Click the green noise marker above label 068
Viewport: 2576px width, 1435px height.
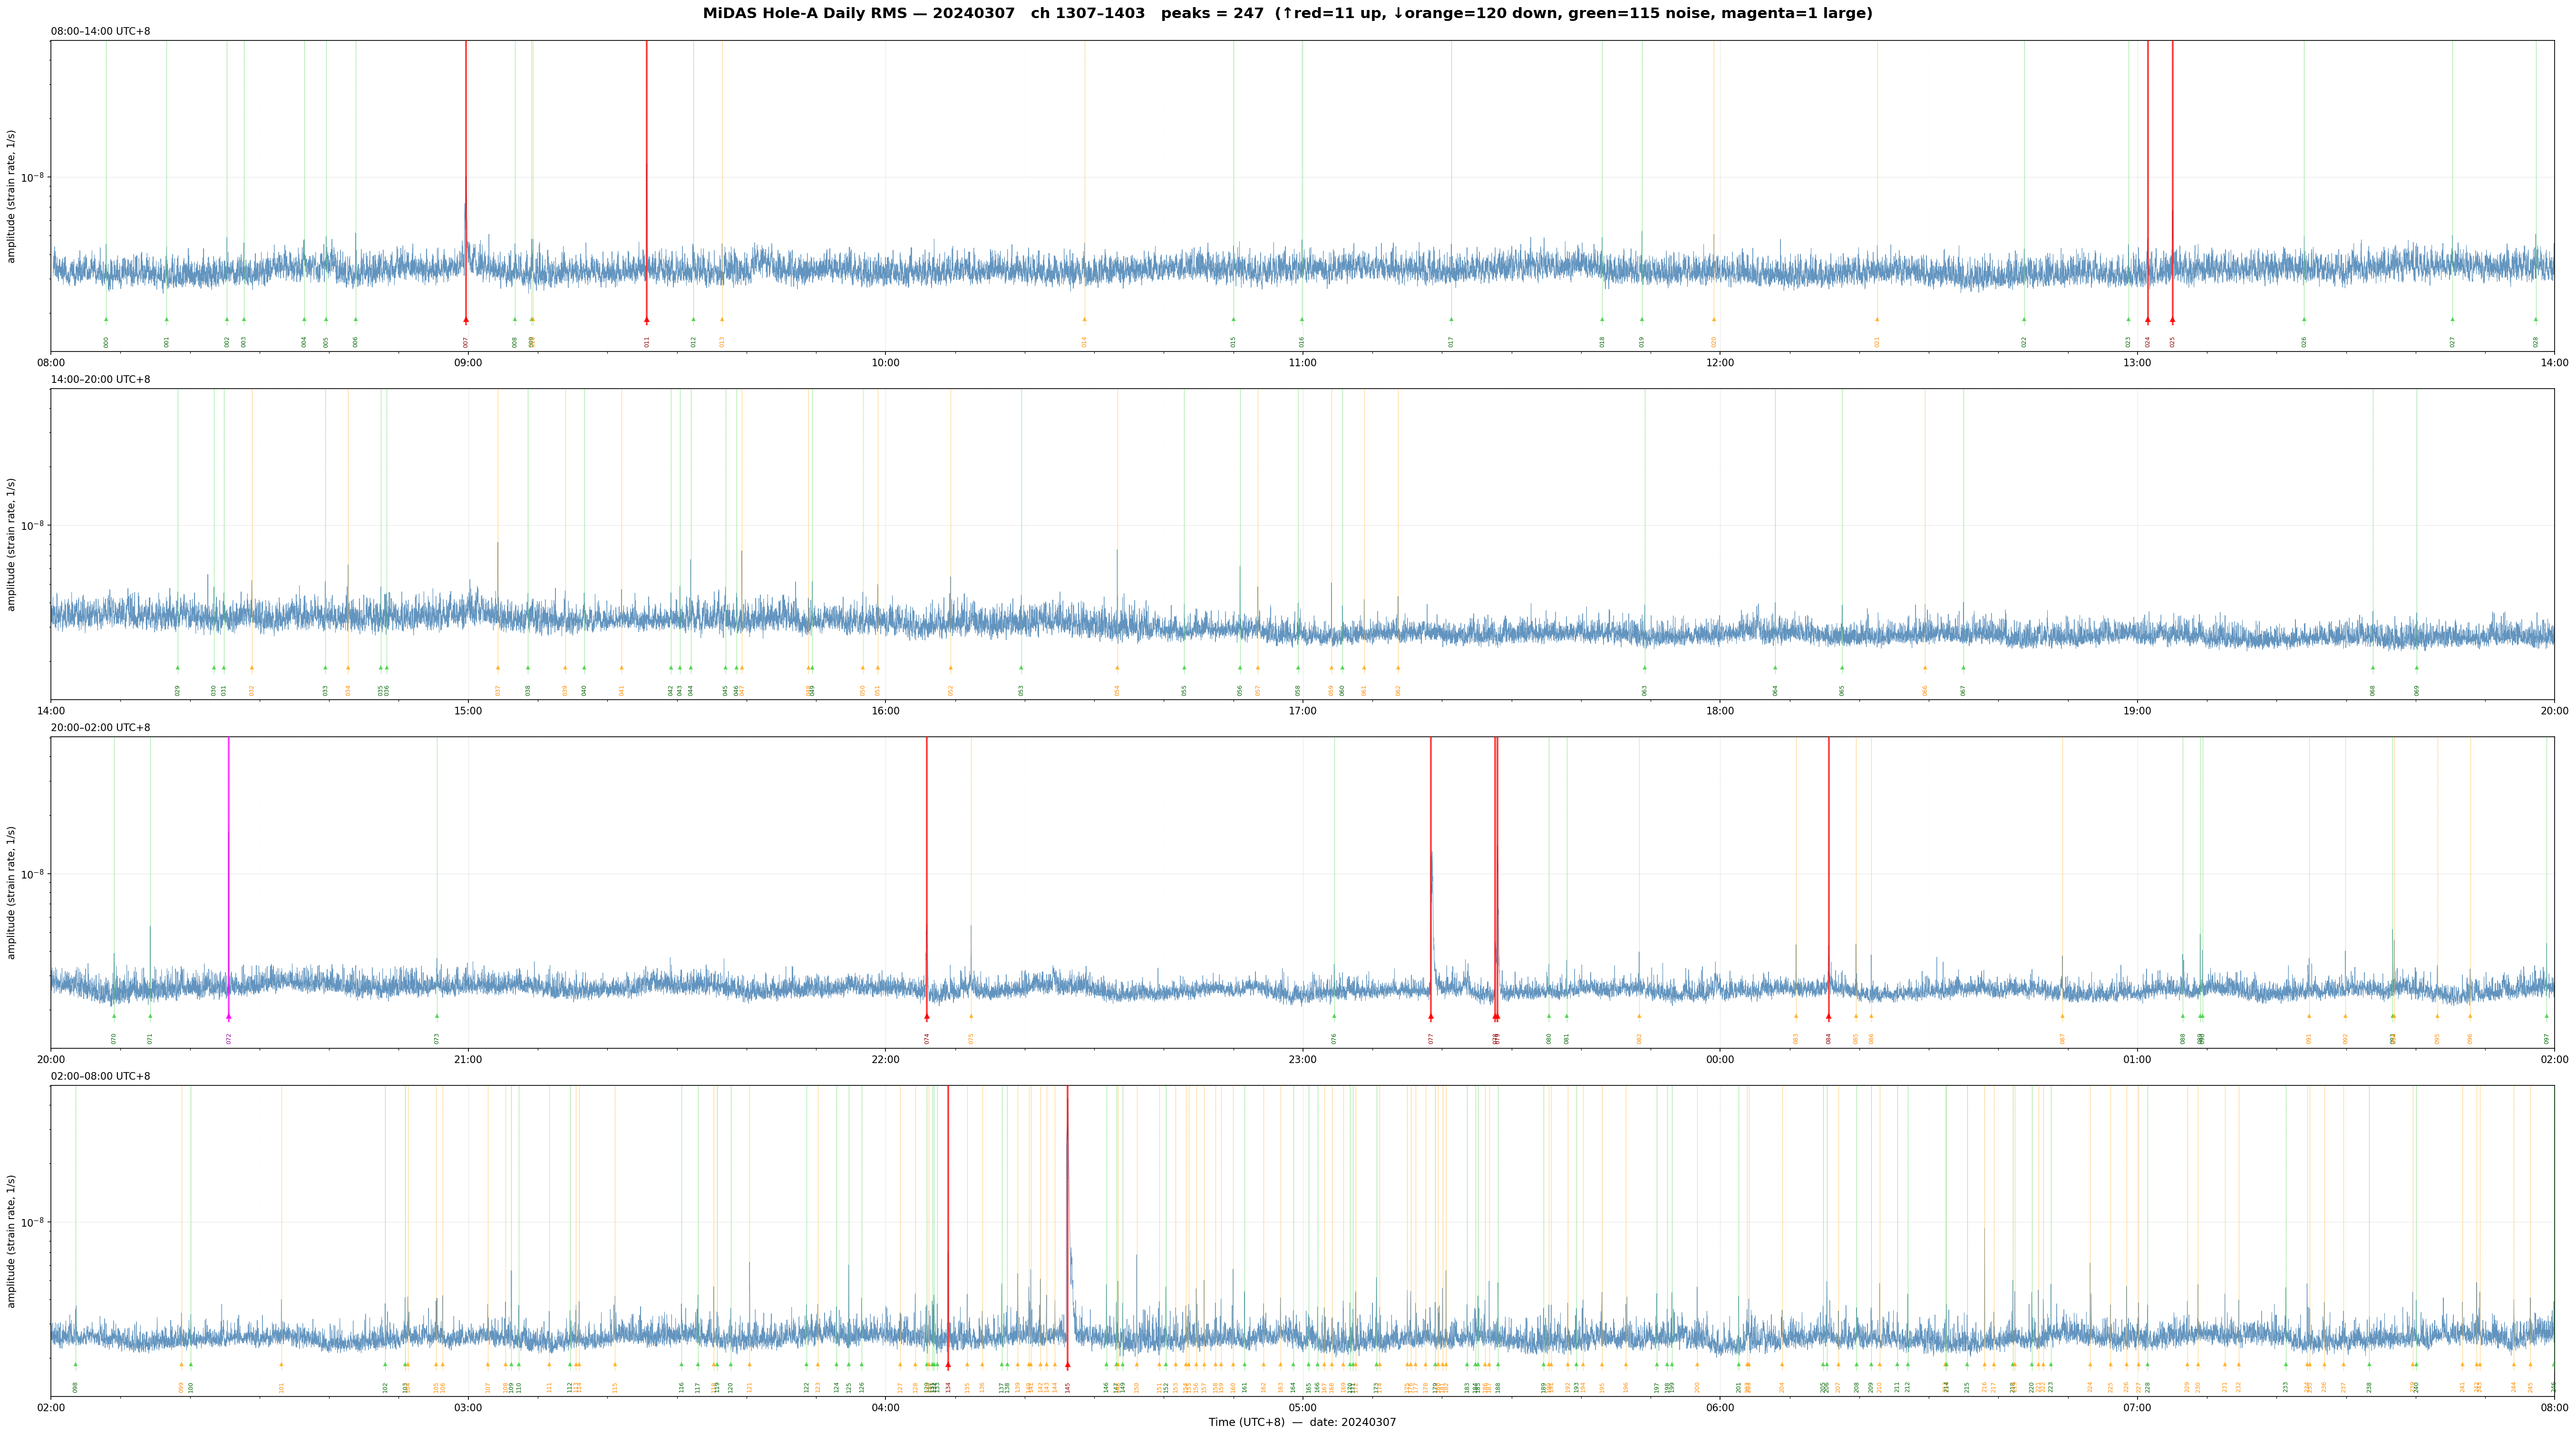coord(2373,668)
